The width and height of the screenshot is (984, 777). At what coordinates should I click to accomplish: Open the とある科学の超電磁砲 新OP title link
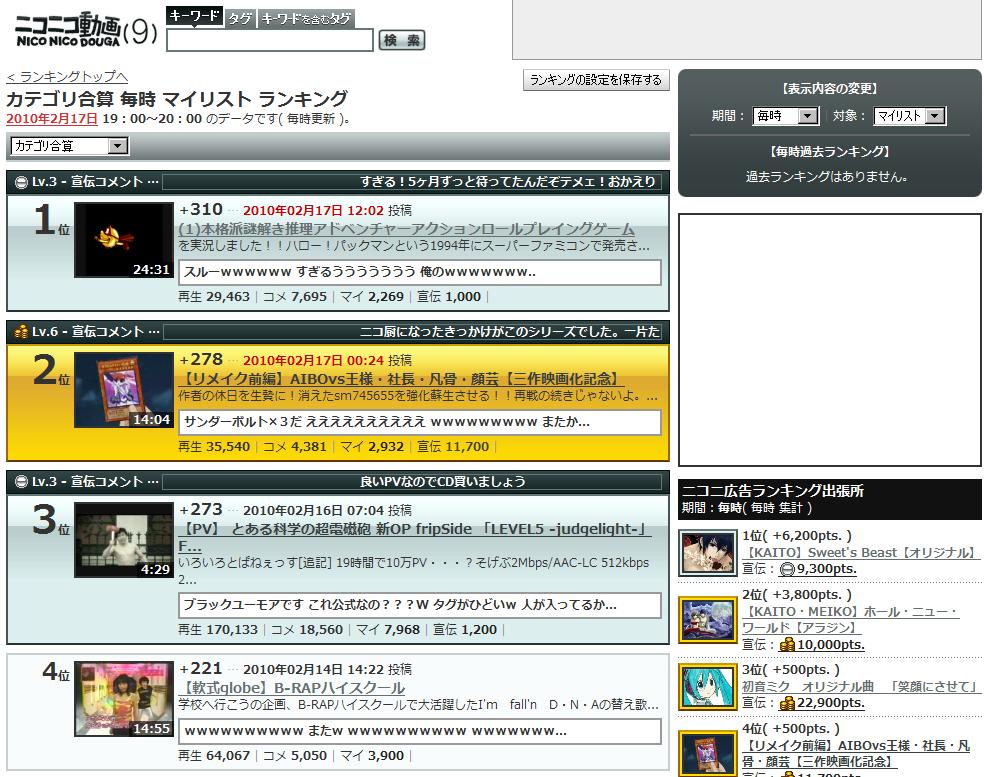[x=415, y=537]
